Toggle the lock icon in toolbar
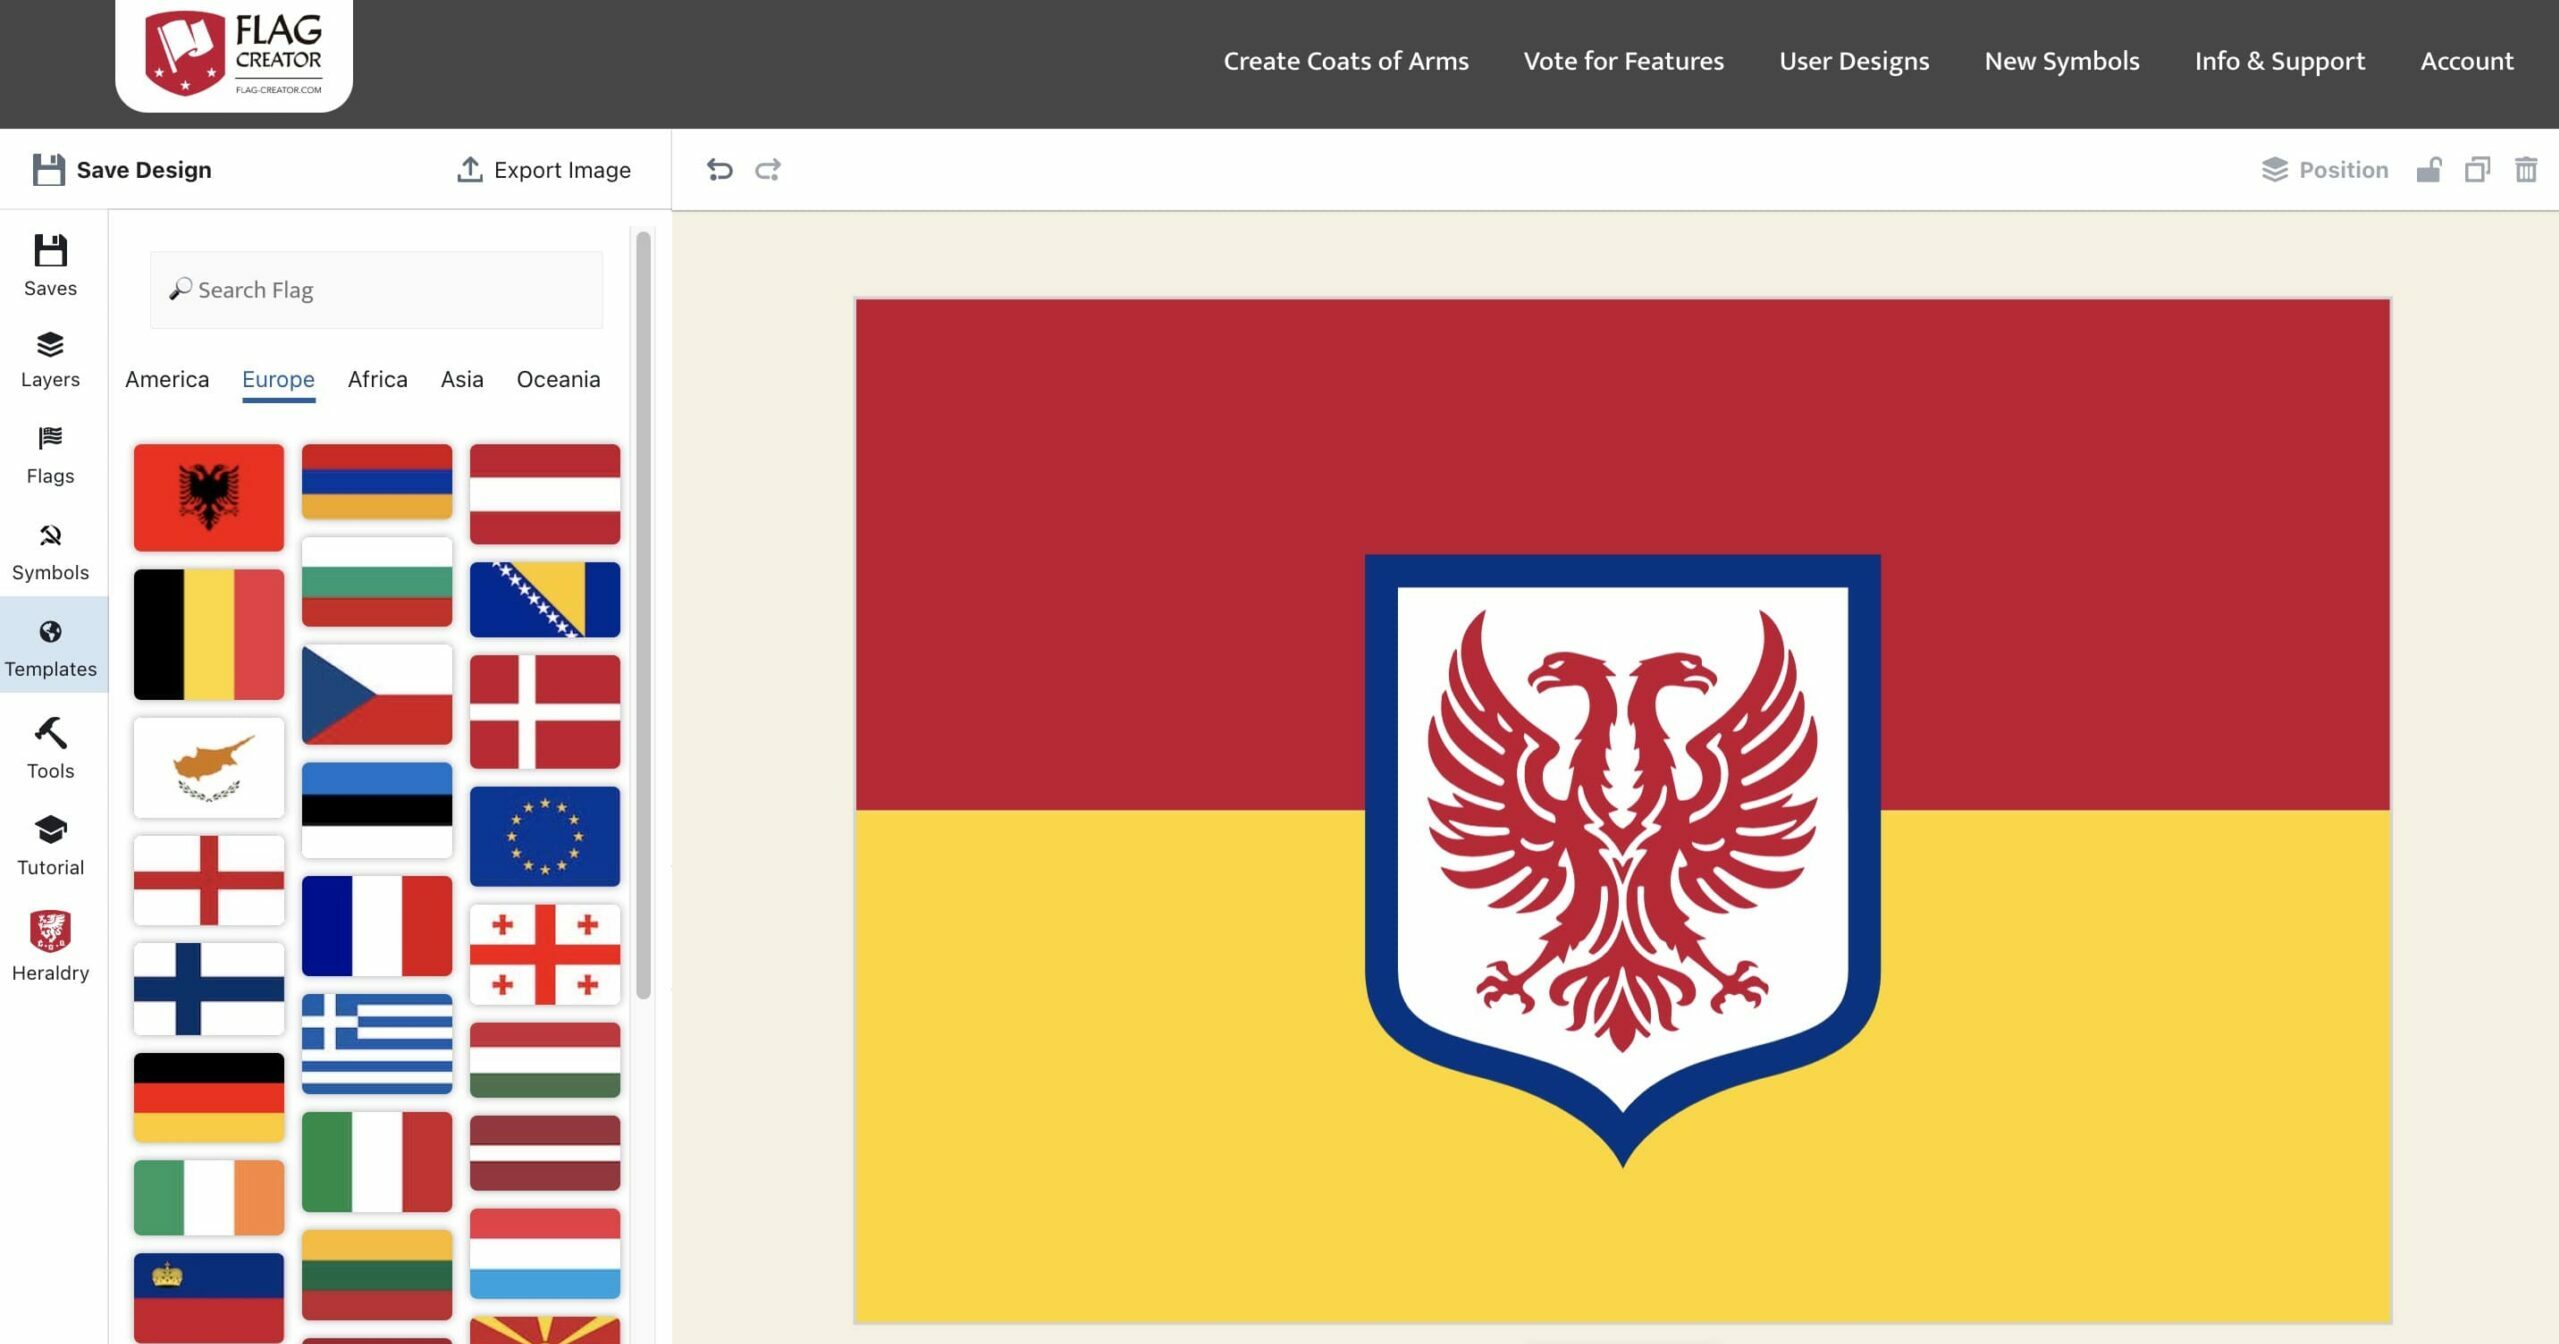This screenshot has width=2559, height=1344. 2429,170
